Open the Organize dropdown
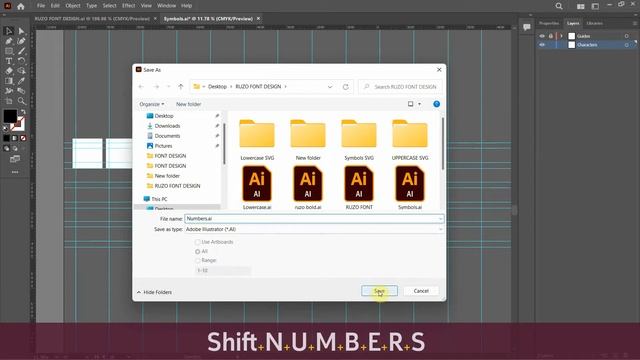This screenshot has height=360, width=640. tap(151, 104)
